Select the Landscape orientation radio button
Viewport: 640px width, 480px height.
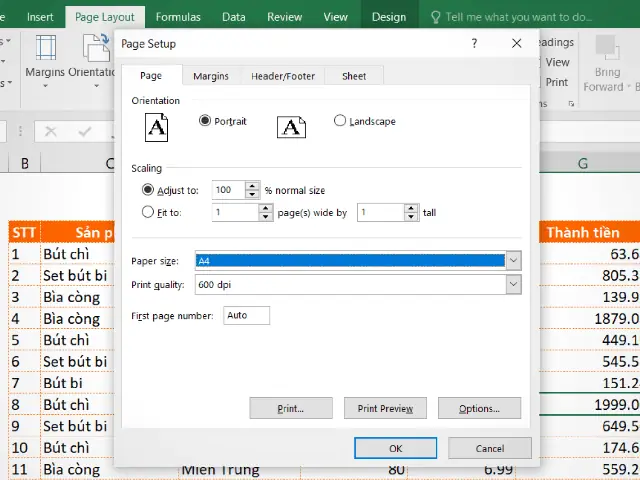click(x=340, y=120)
